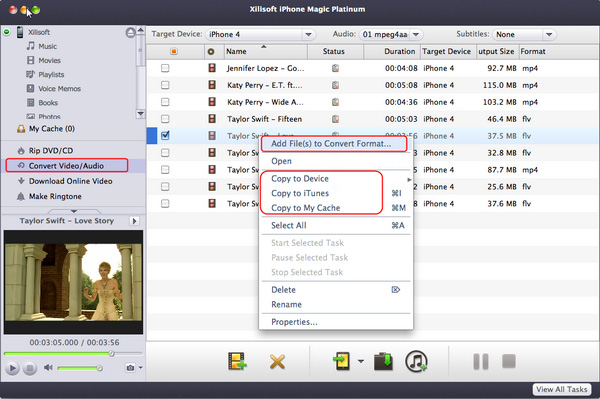Adjust the preview volume slider

coord(80,368)
